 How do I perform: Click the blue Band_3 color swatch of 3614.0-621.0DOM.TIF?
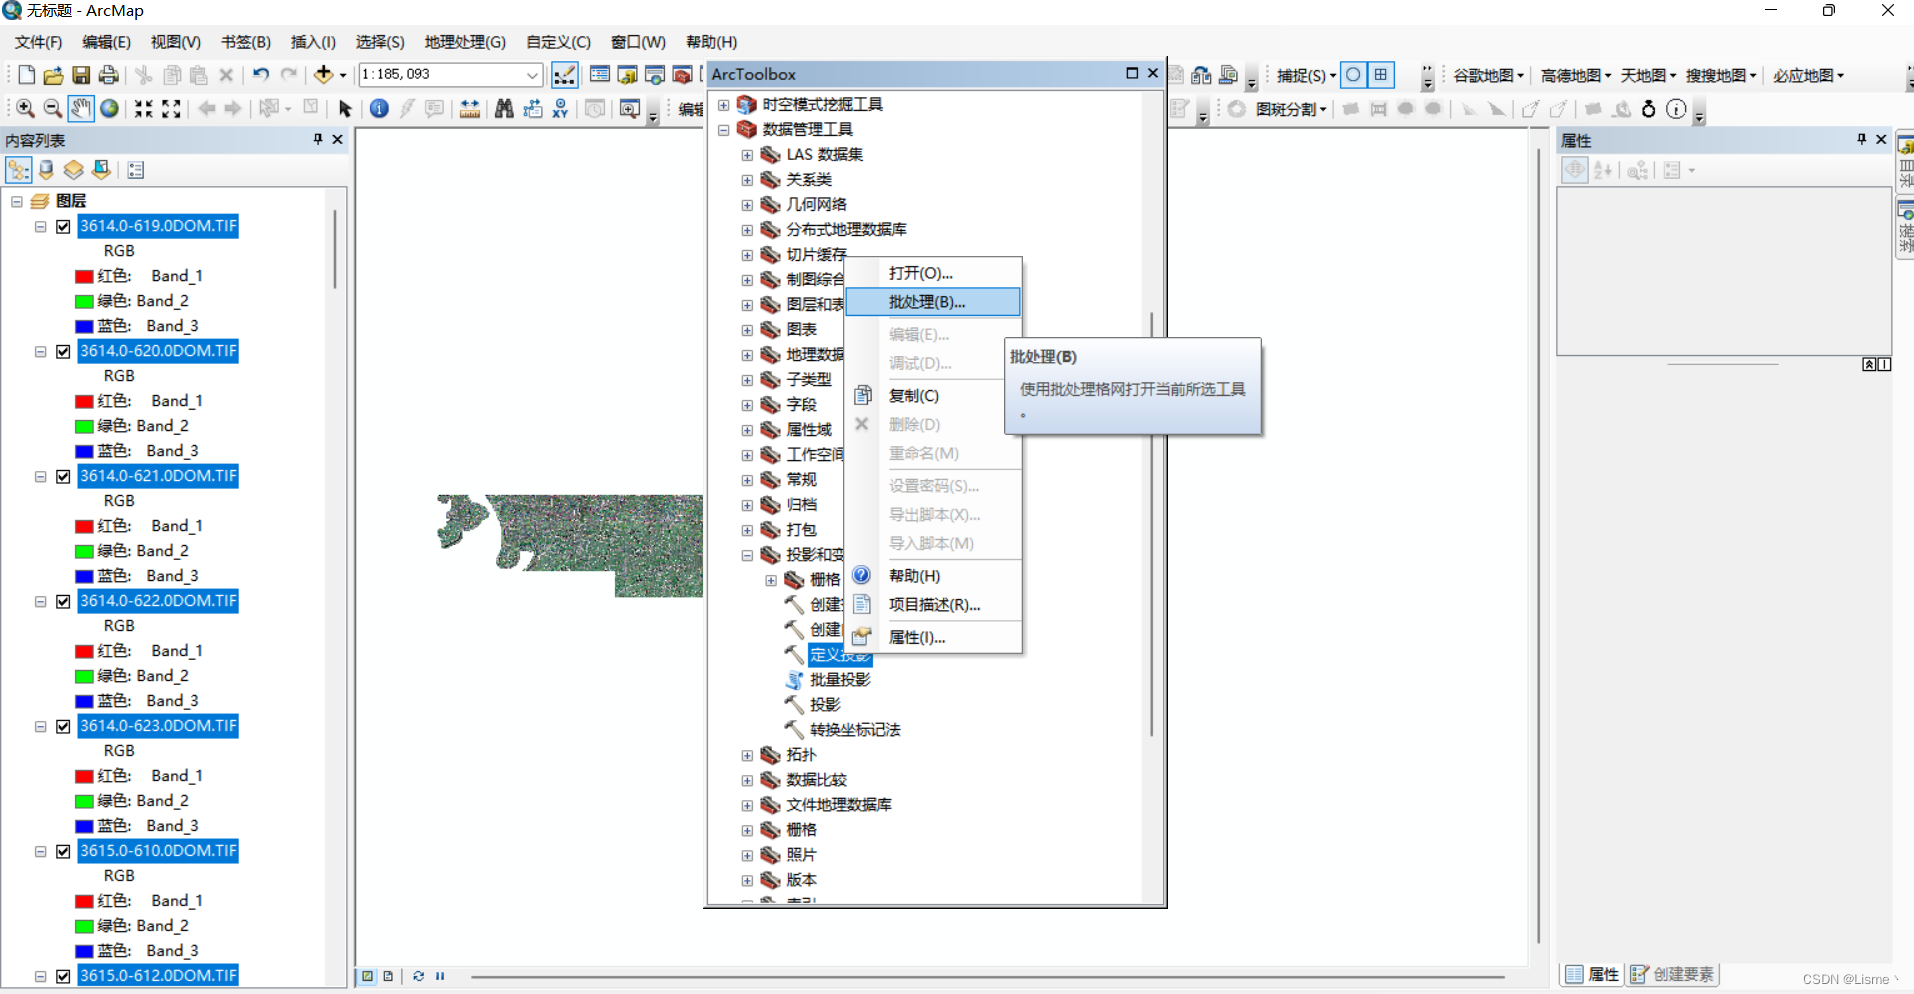point(84,577)
